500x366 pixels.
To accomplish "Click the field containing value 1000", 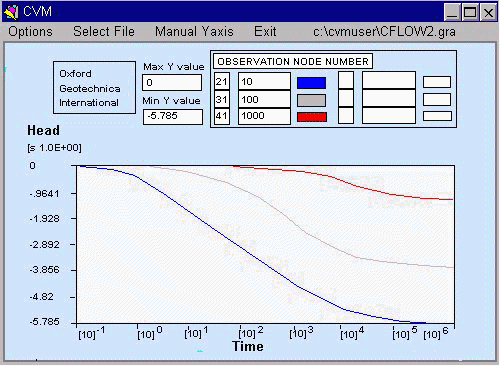I will tap(264, 116).
